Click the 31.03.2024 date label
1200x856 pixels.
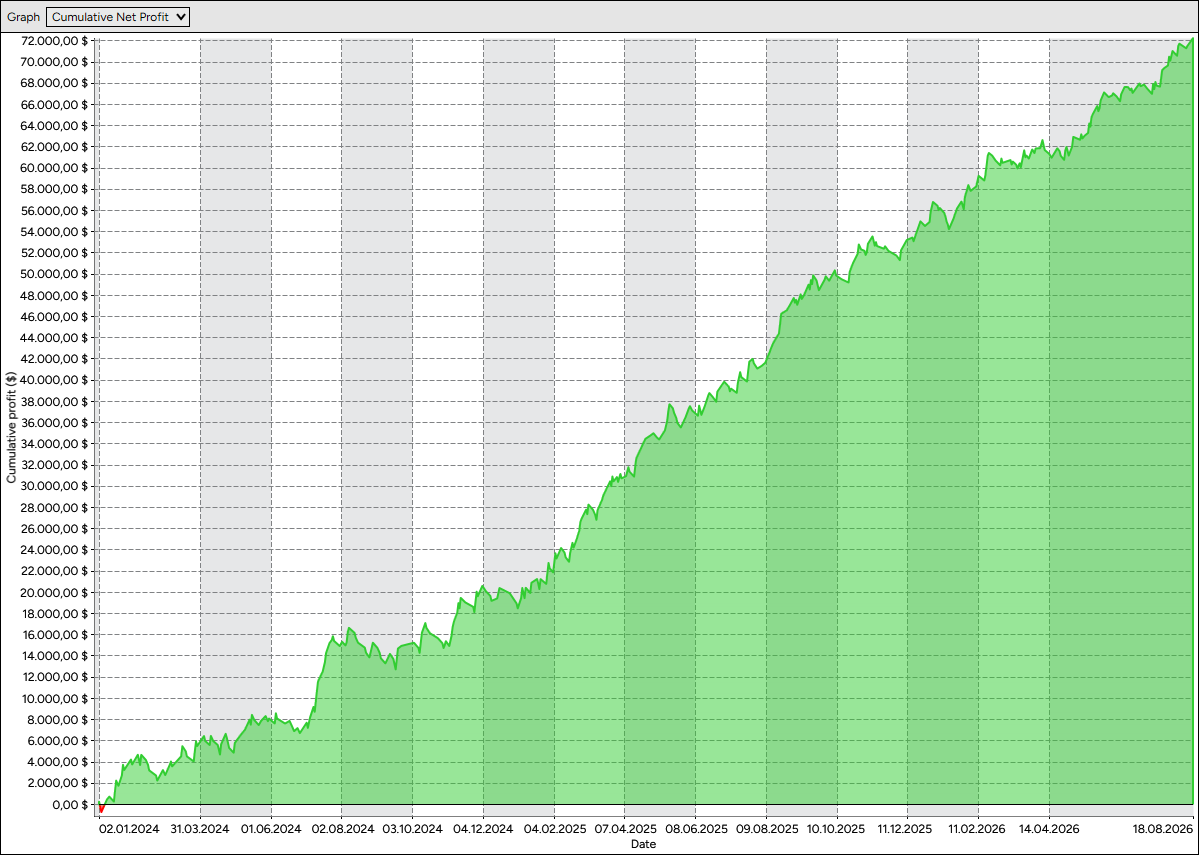pyautogui.click(x=200, y=829)
